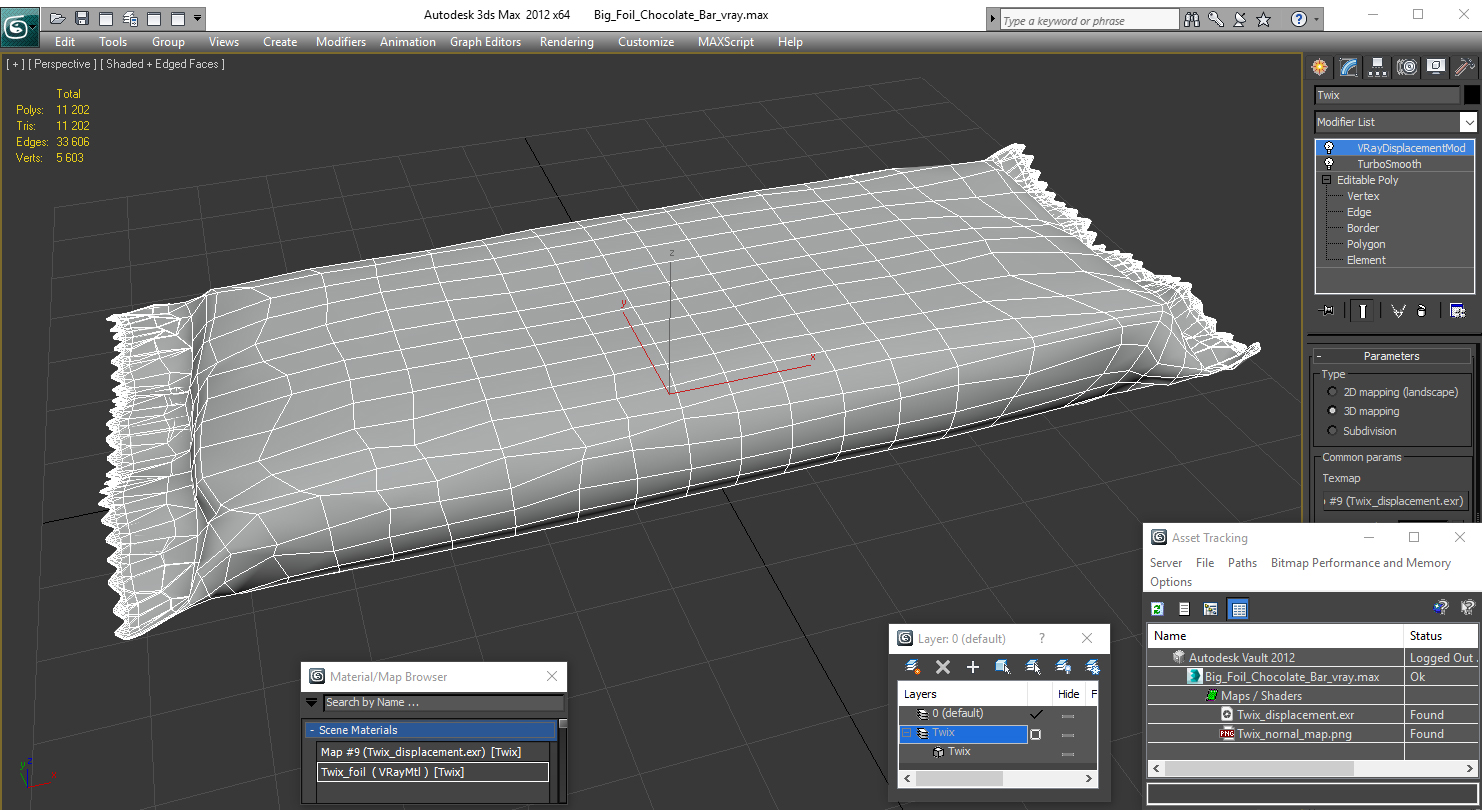The width and height of the screenshot is (1482, 810).
Task: Toggle Hide dash for Twix layer row
Action: 1068,735
